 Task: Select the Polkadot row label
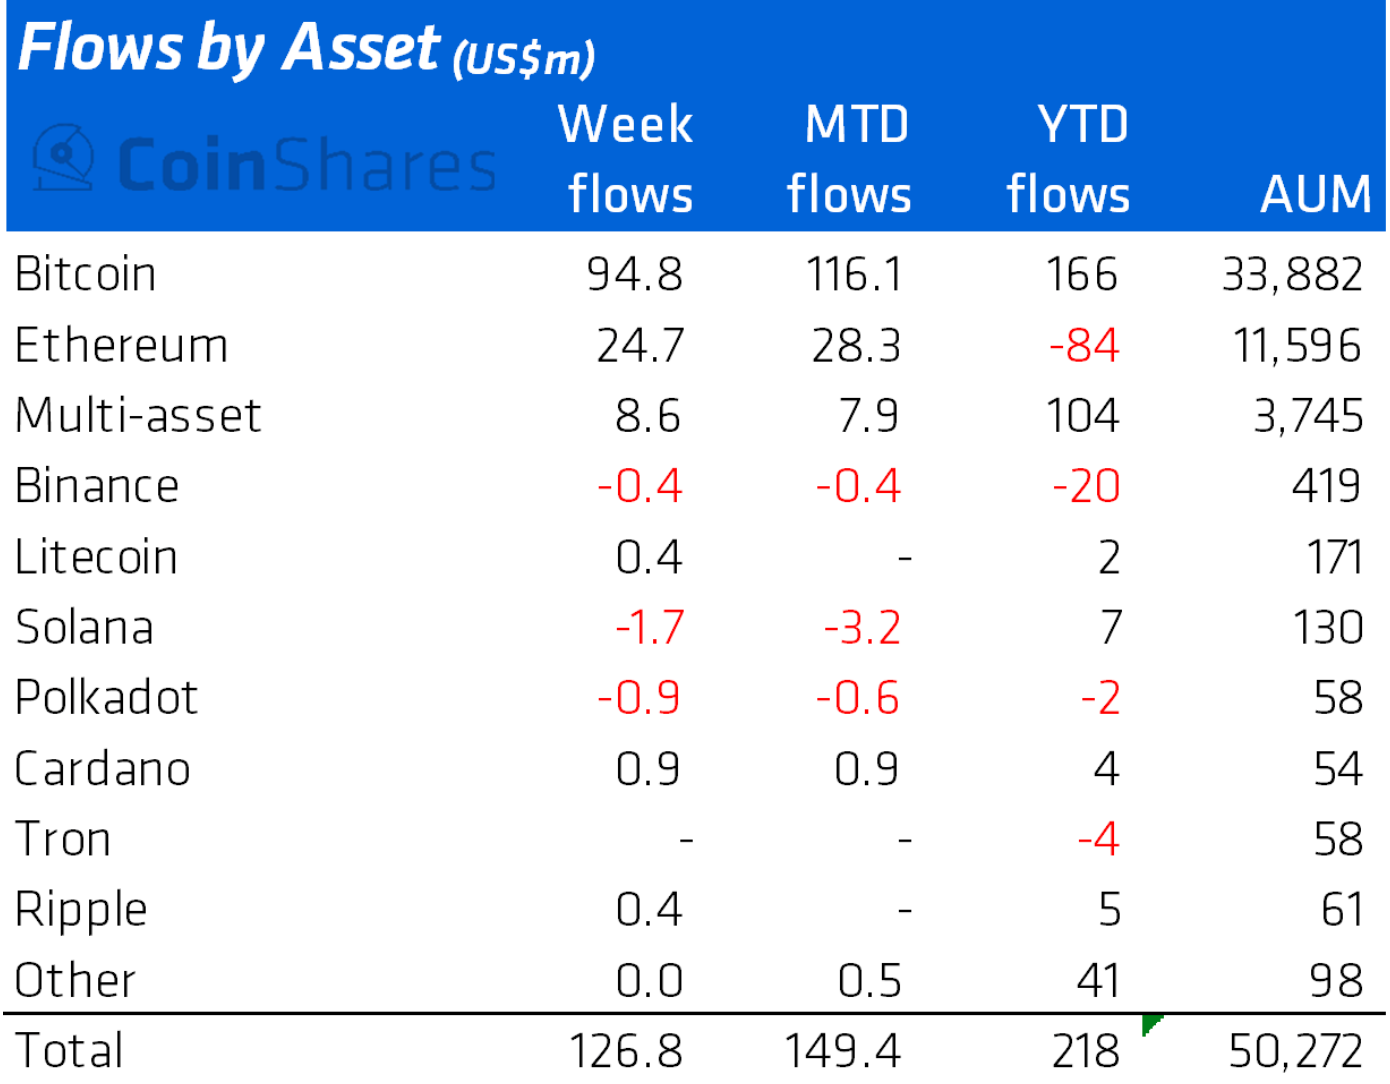(107, 698)
